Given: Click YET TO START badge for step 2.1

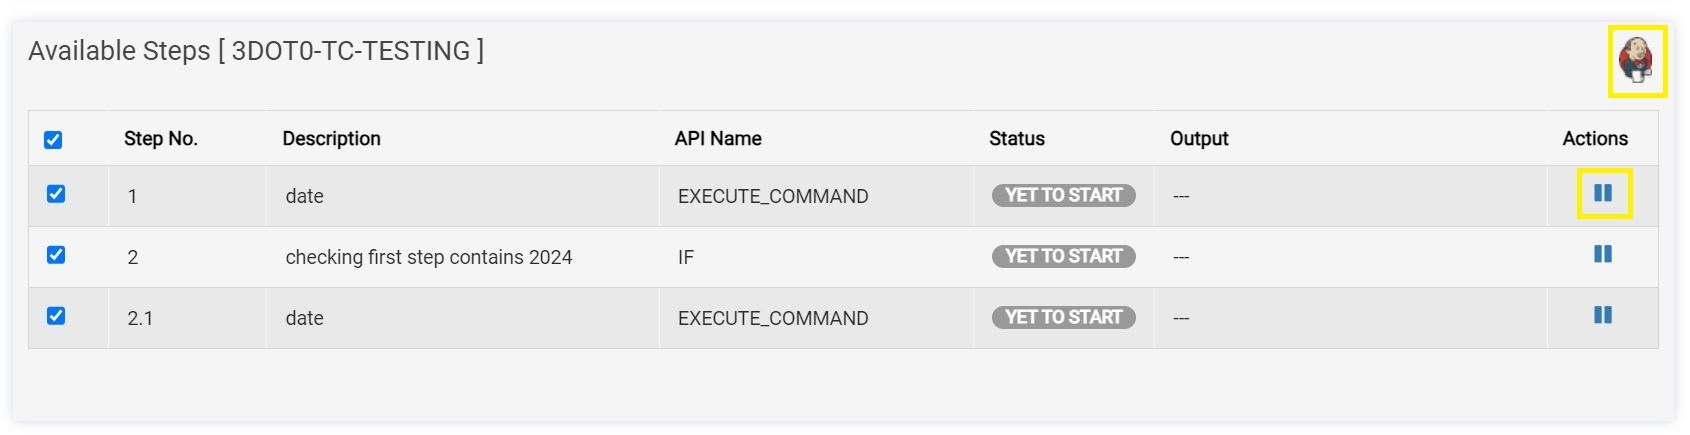Looking at the screenshot, I should [x=1063, y=317].
